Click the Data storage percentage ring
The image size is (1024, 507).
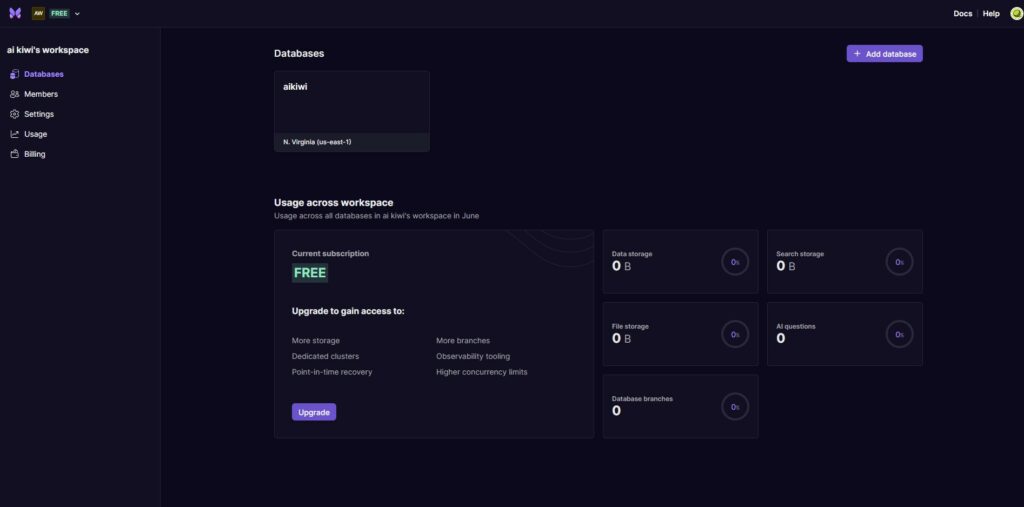(735, 262)
